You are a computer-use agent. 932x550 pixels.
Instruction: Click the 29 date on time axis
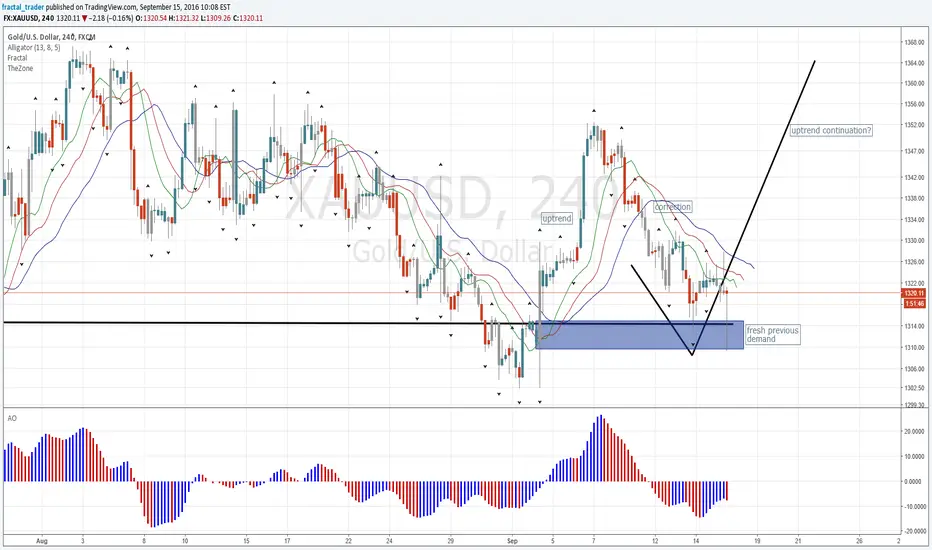[x=451, y=541]
